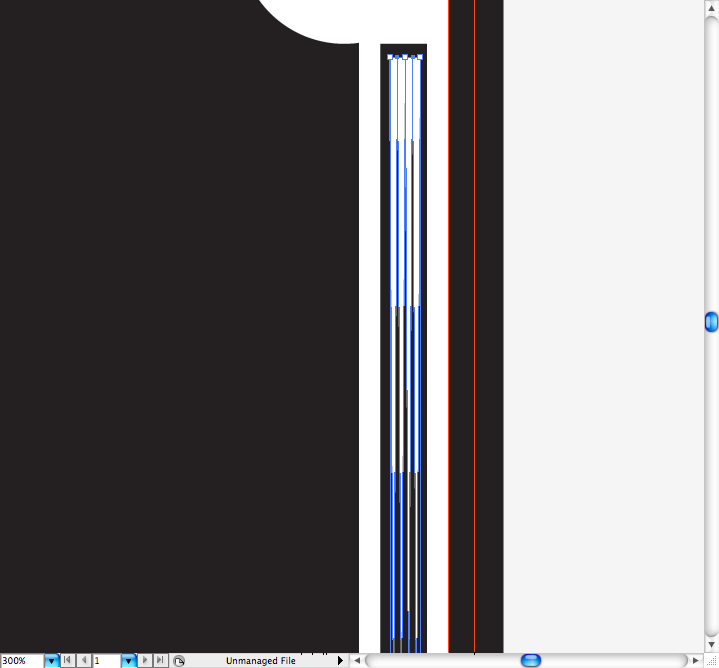Open the artboard navigation dropdown
Image resolution: width=719 pixels, height=668 pixels.
[128, 661]
